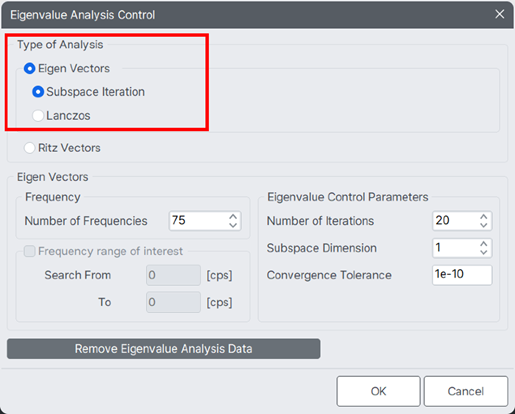This screenshot has width=515, height=414.
Task: Select the Eigen Vectors radio button
Action: pyautogui.click(x=30, y=69)
